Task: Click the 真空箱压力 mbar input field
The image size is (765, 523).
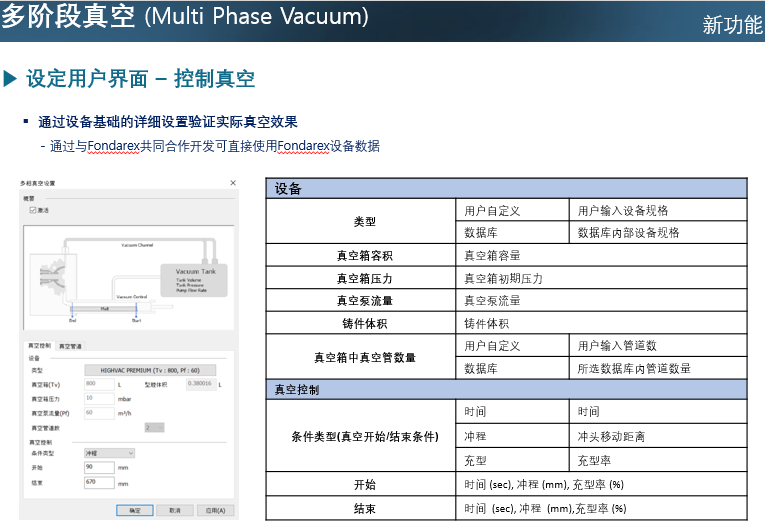Action: [99, 398]
